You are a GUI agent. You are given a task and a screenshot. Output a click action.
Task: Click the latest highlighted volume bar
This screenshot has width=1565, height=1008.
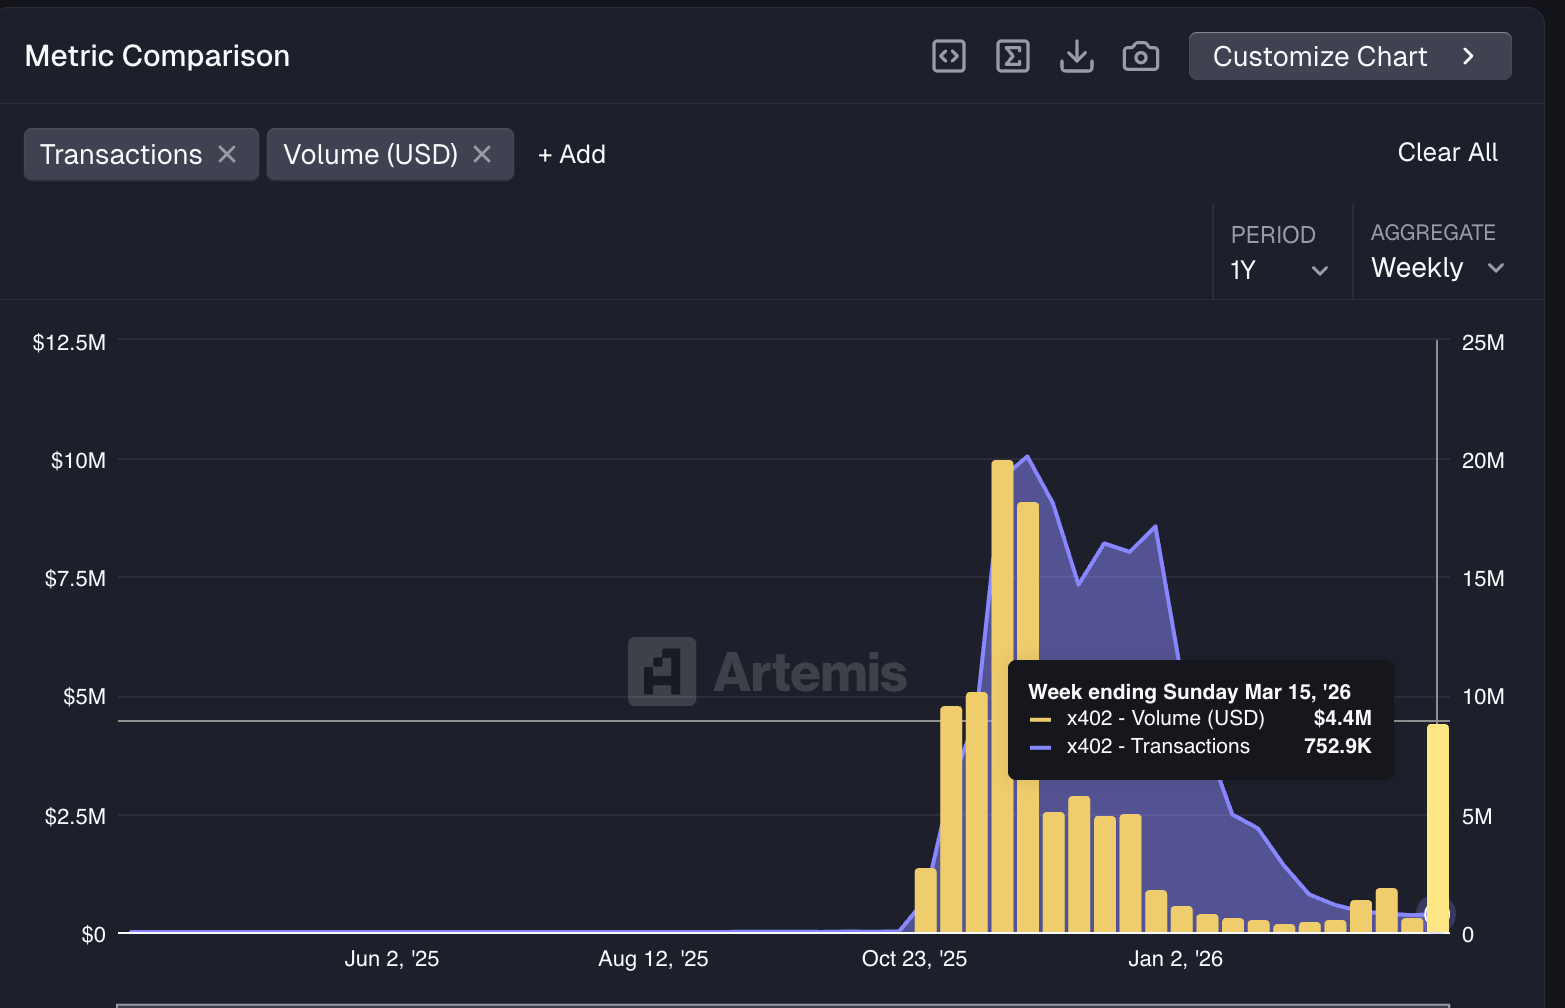[x=1437, y=828]
